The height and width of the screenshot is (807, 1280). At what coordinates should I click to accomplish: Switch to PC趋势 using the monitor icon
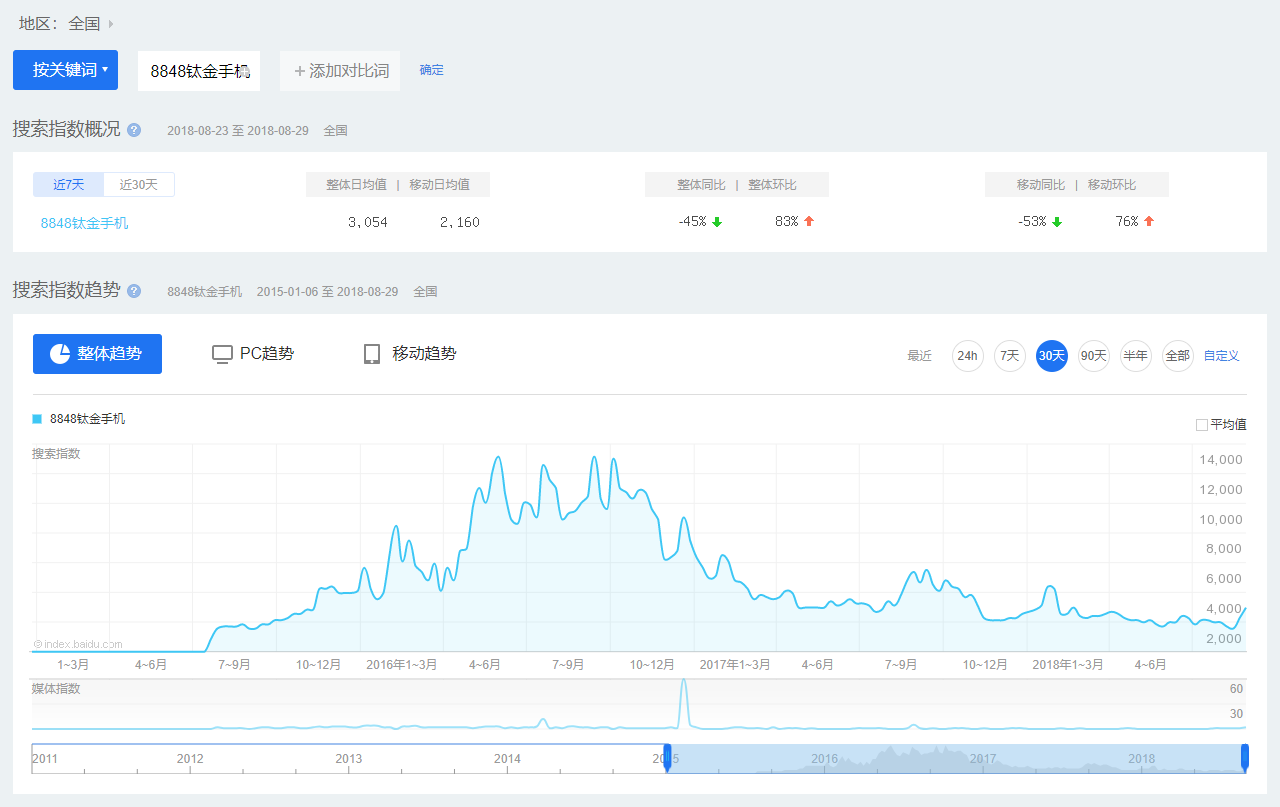[x=221, y=353]
